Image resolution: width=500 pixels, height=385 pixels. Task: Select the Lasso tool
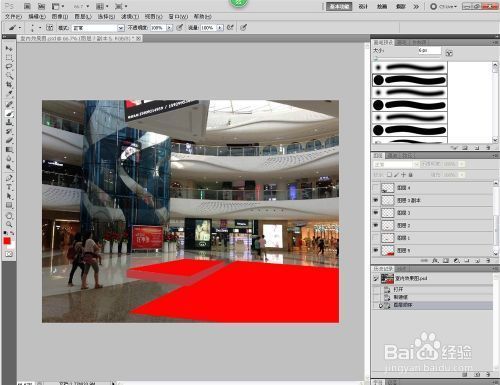(9, 67)
